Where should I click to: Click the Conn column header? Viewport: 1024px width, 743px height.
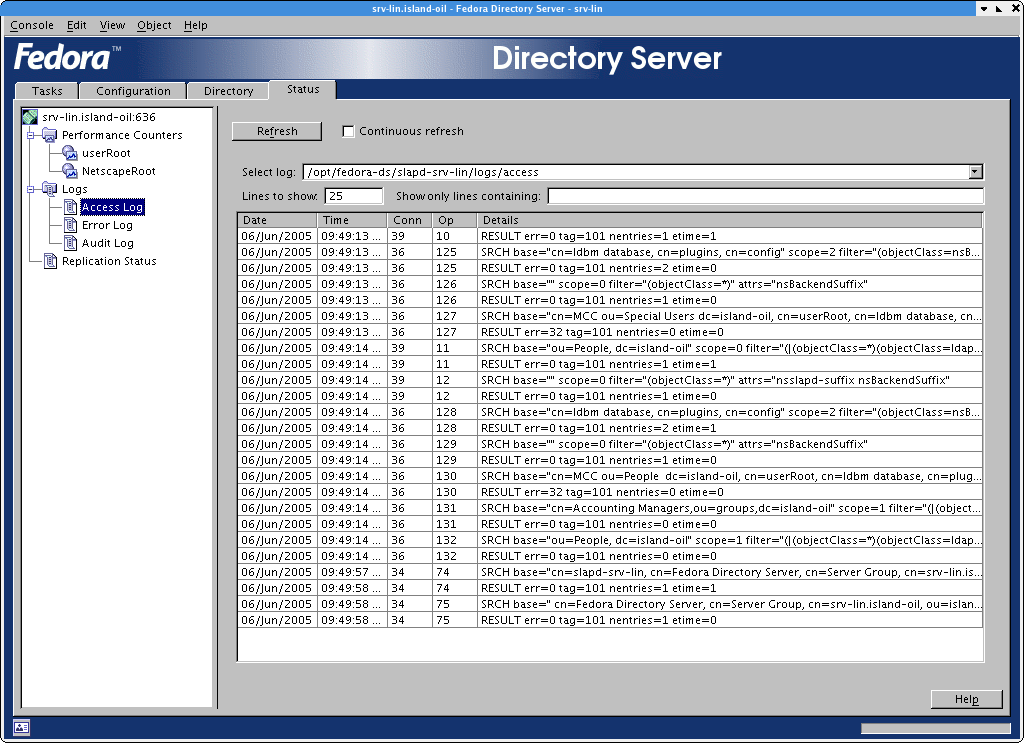coord(409,220)
